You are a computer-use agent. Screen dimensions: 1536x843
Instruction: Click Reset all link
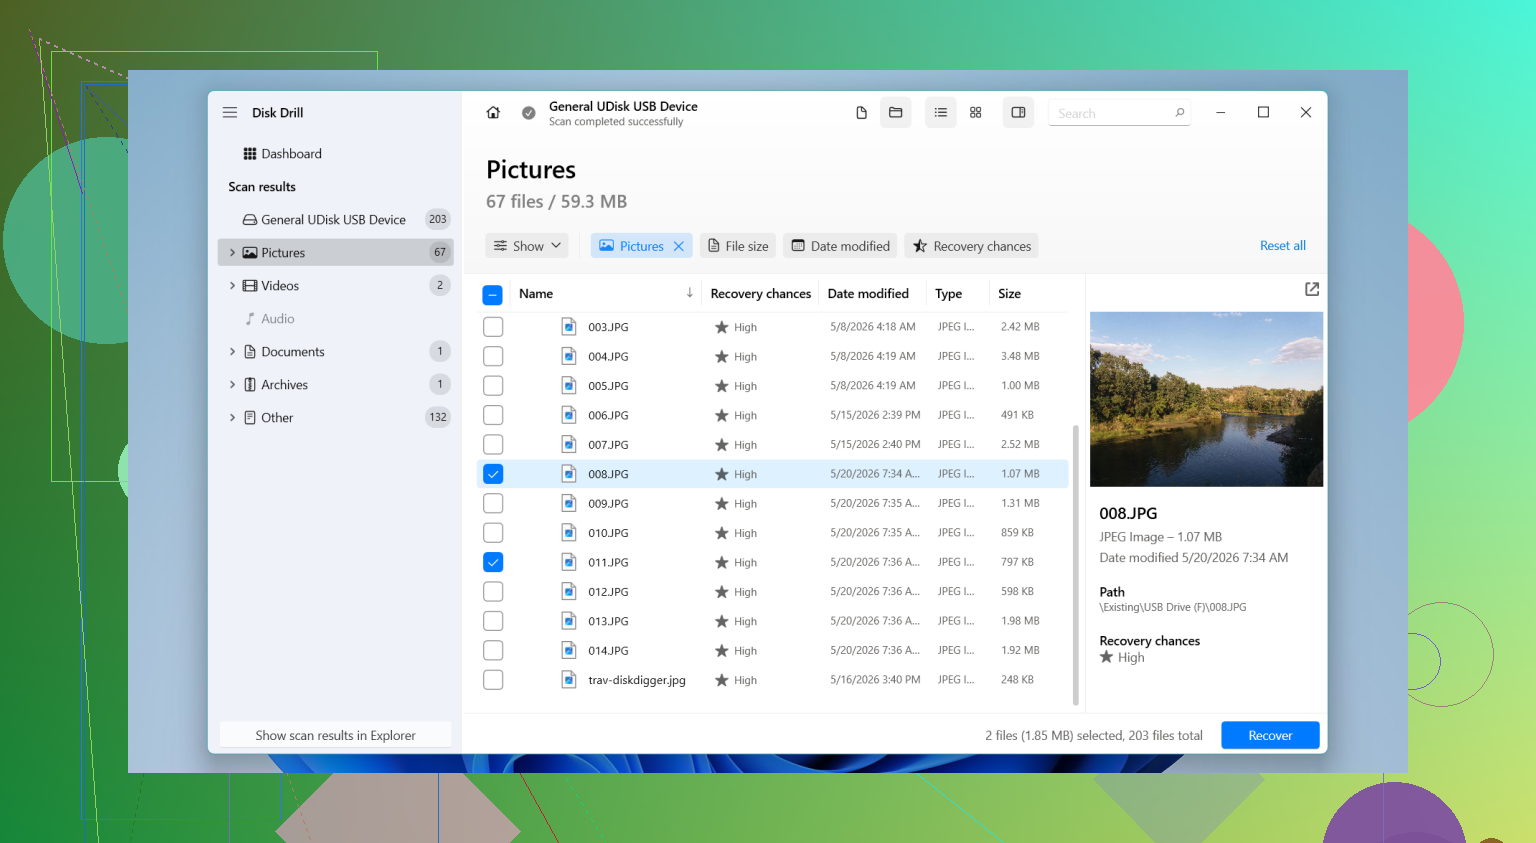pos(1283,246)
